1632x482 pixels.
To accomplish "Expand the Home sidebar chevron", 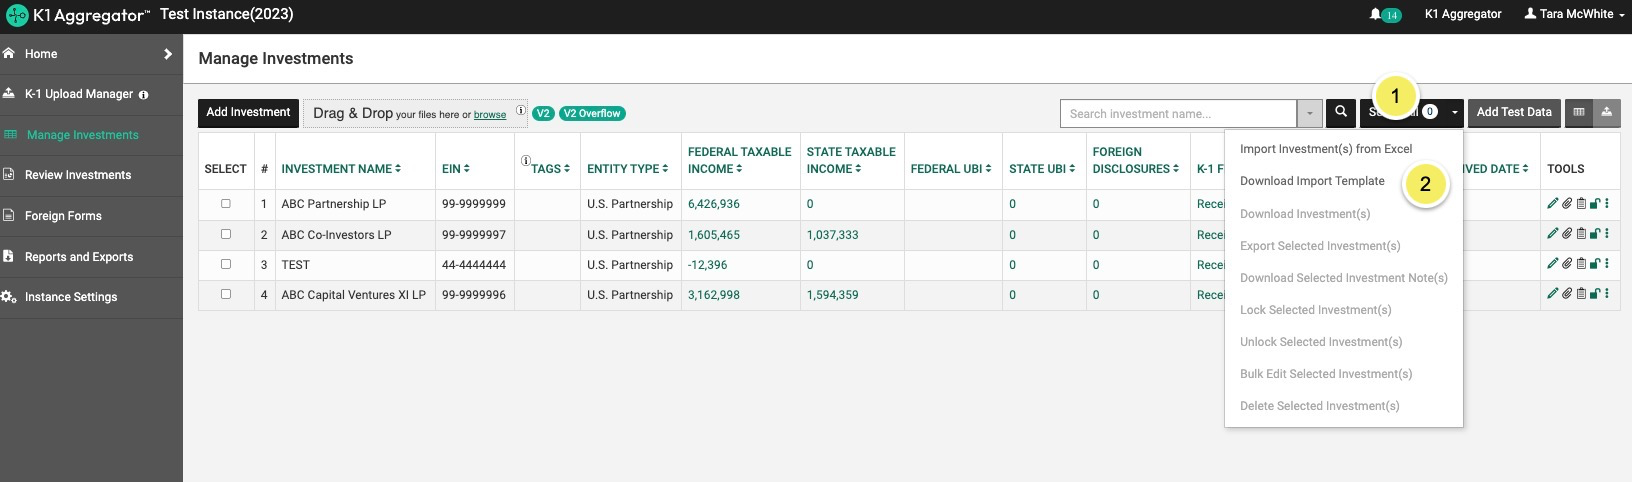I will pyautogui.click(x=168, y=54).
